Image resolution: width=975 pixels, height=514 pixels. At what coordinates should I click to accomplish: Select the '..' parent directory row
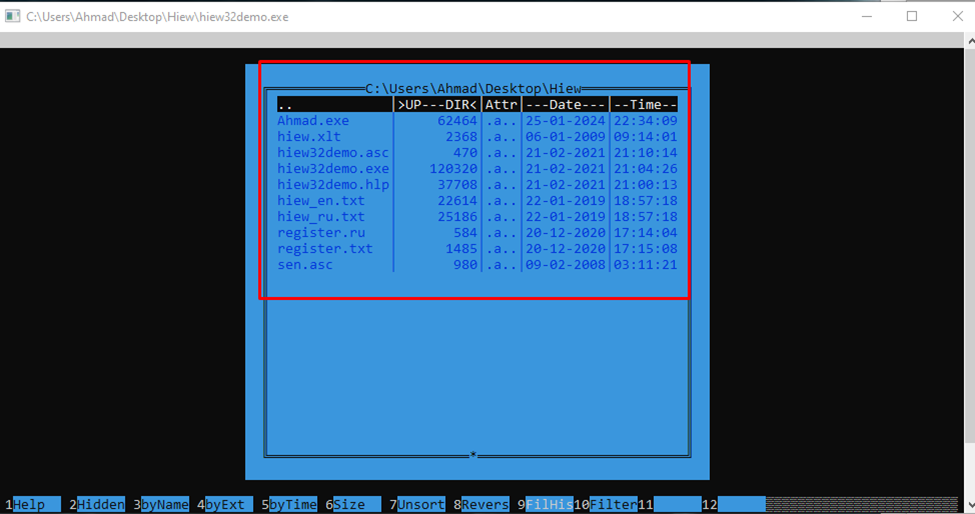point(477,104)
